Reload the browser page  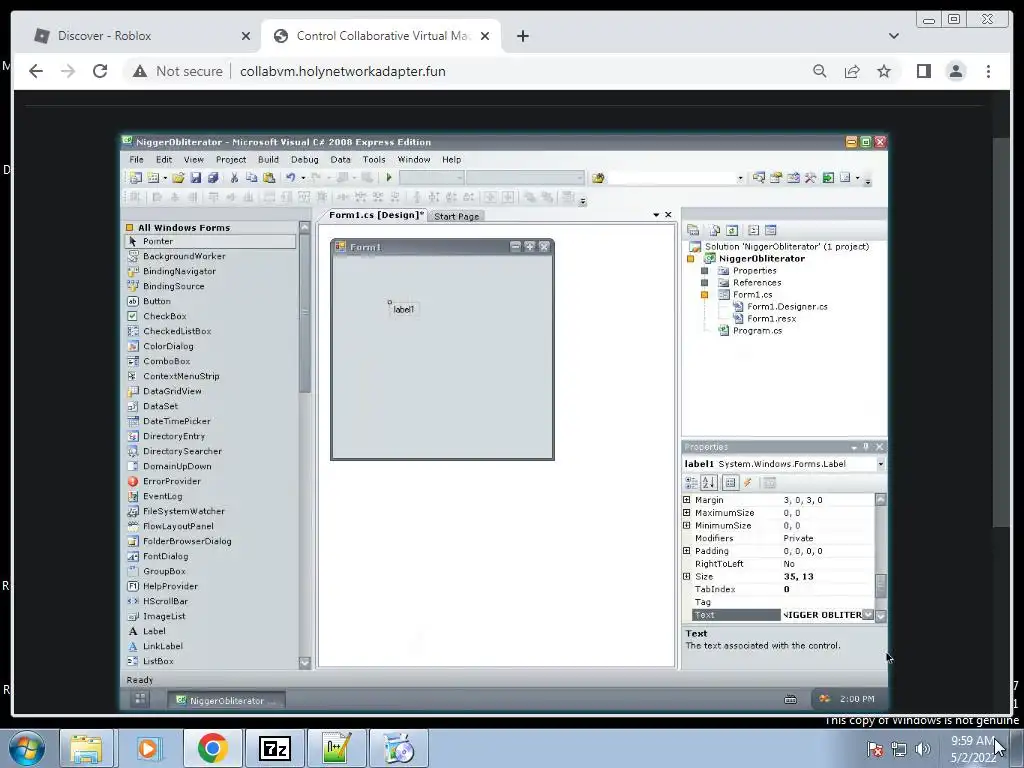tap(100, 71)
